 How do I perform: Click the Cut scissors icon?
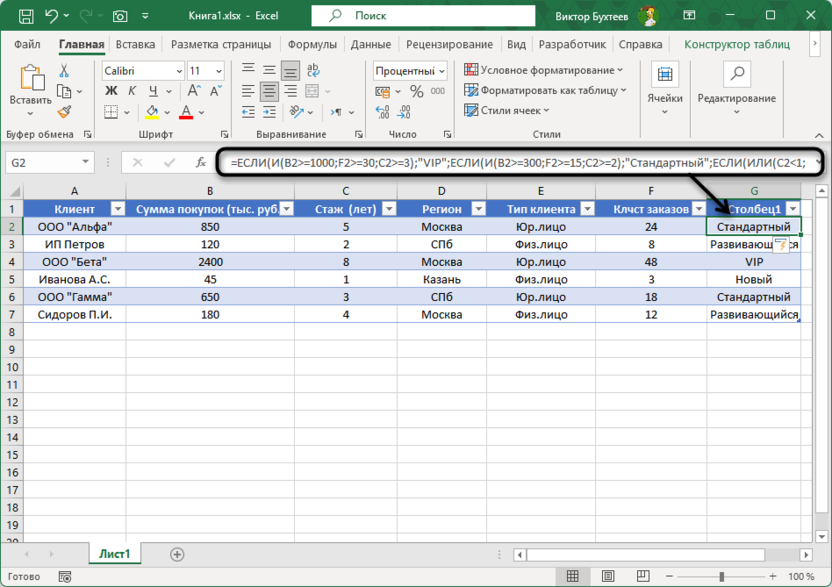coord(65,71)
